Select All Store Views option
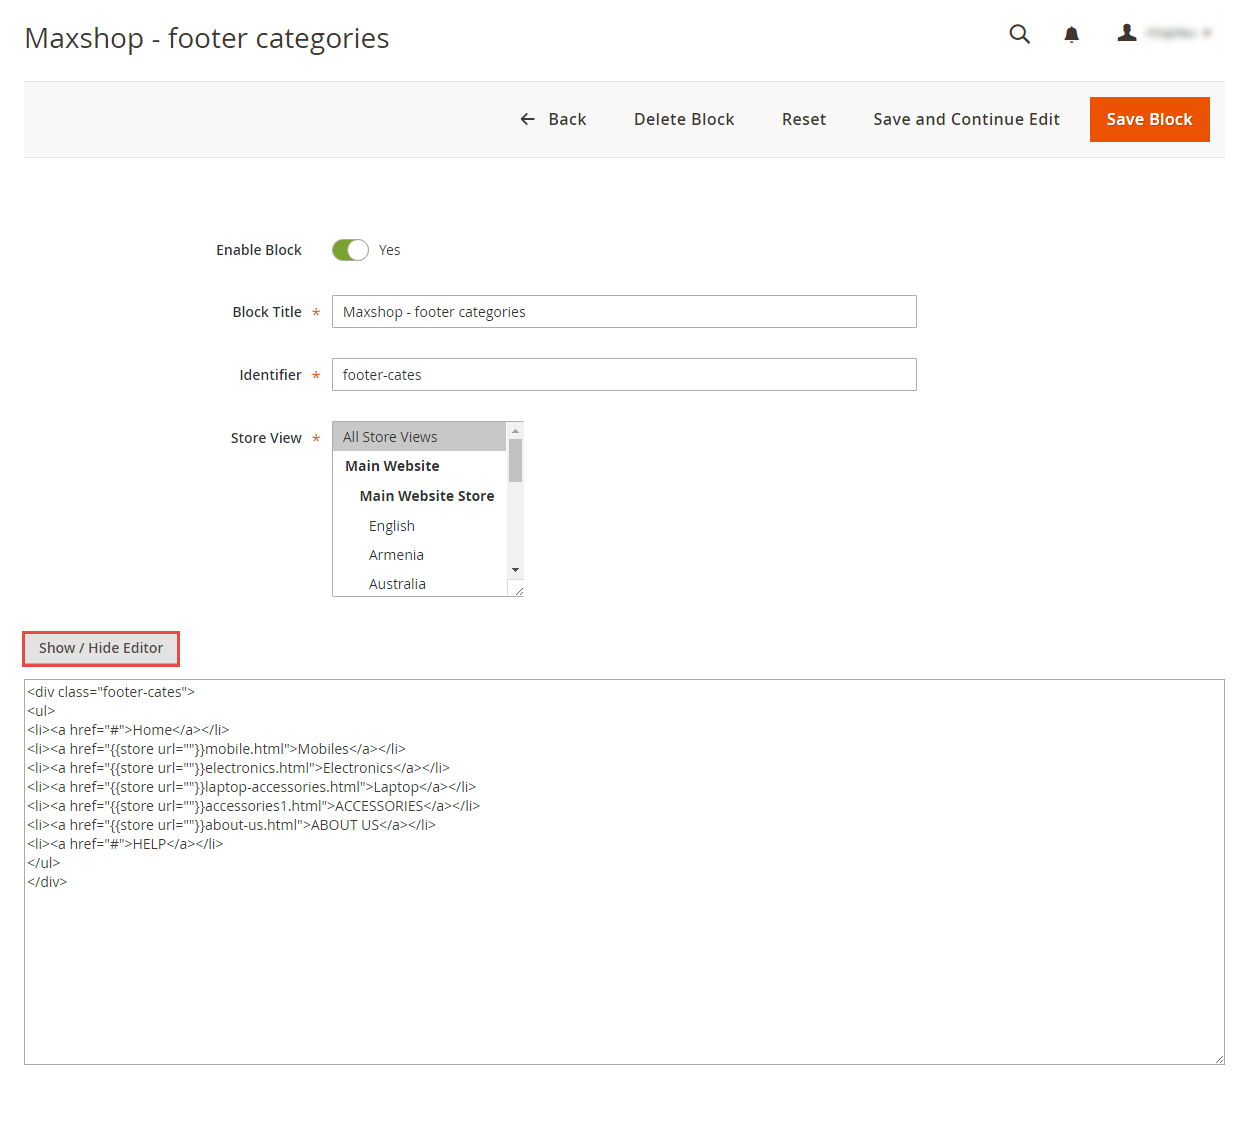This screenshot has width=1243, height=1121. click(x=419, y=437)
